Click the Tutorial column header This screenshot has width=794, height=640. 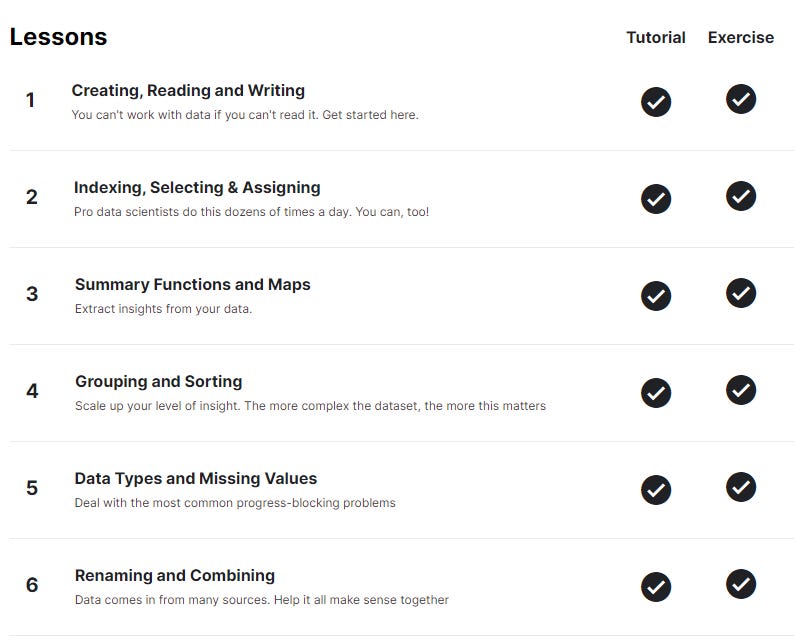tap(656, 37)
